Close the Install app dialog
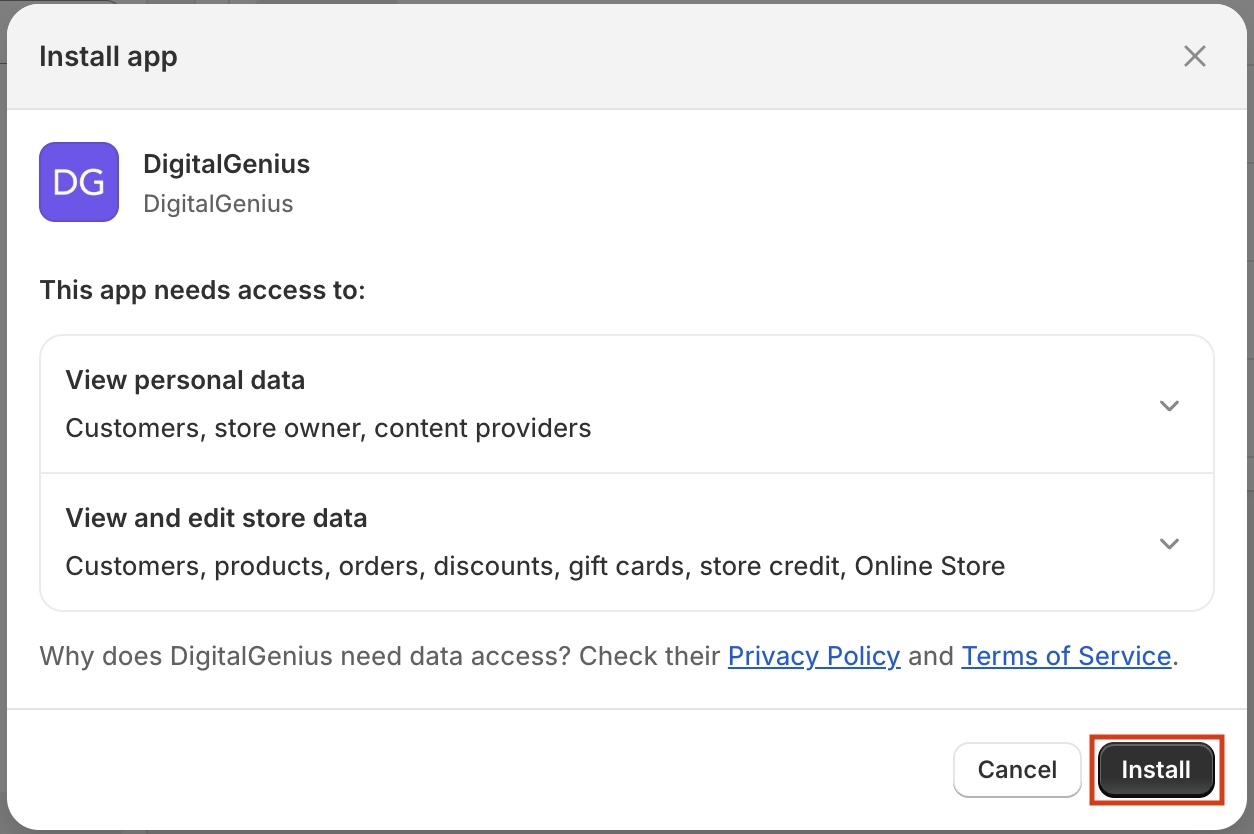Image resolution: width=1254 pixels, height=834 pixels. (x=1194, y=56)
